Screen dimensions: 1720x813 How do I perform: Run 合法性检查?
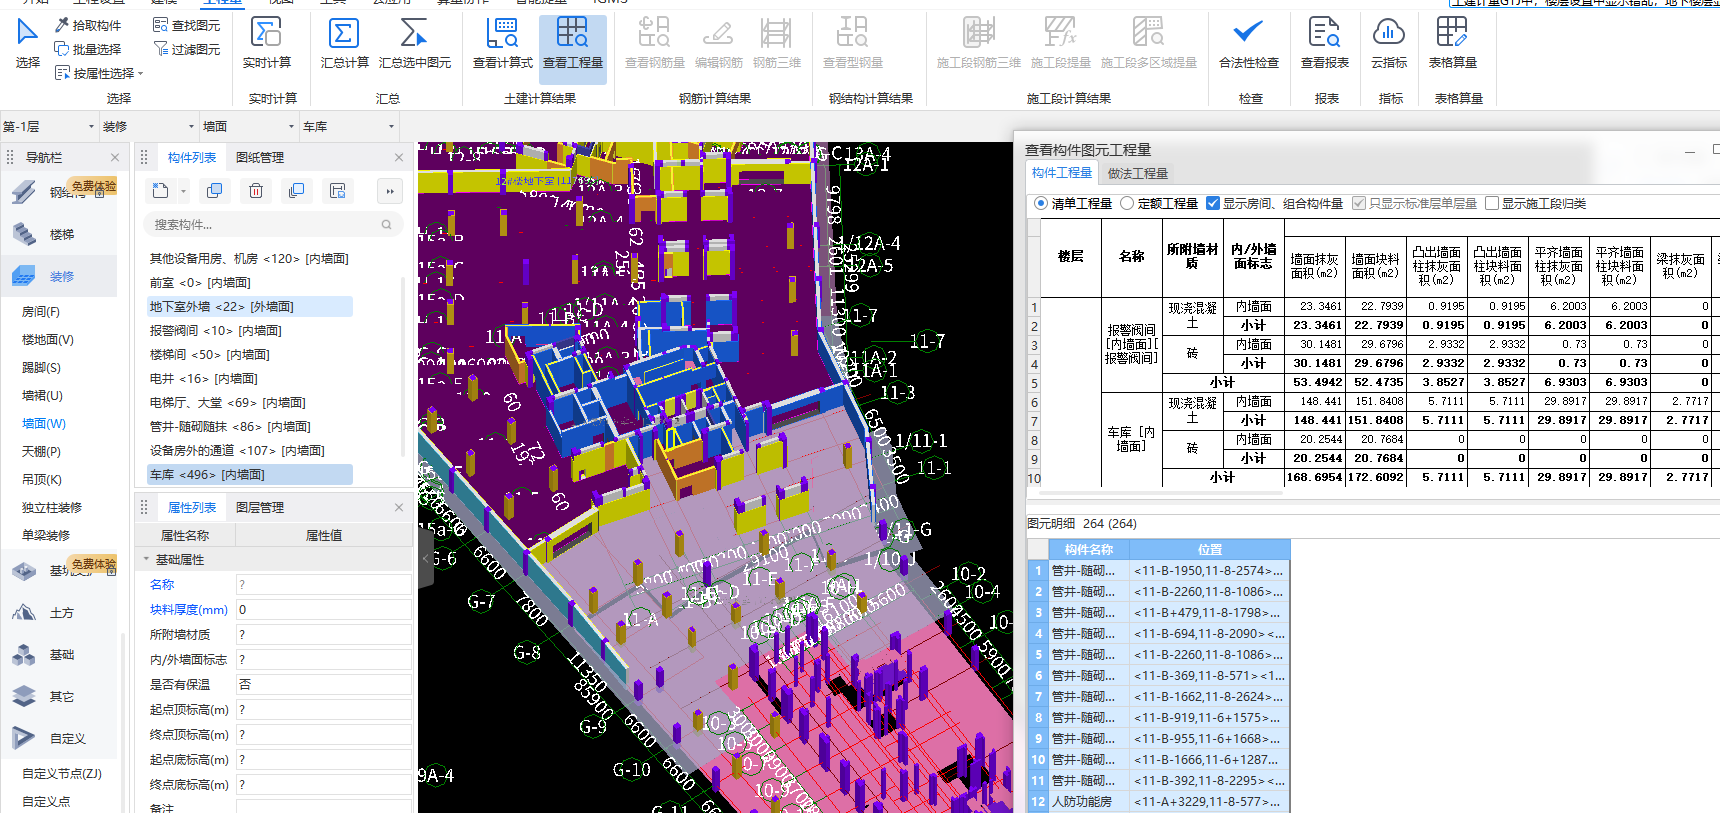pos(1248,42)
